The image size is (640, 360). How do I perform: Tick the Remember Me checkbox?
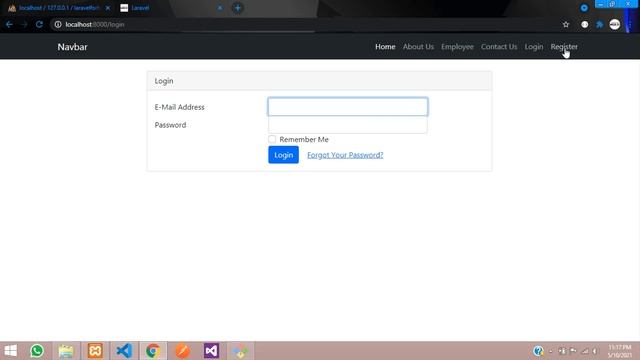(x=272, y=139)
